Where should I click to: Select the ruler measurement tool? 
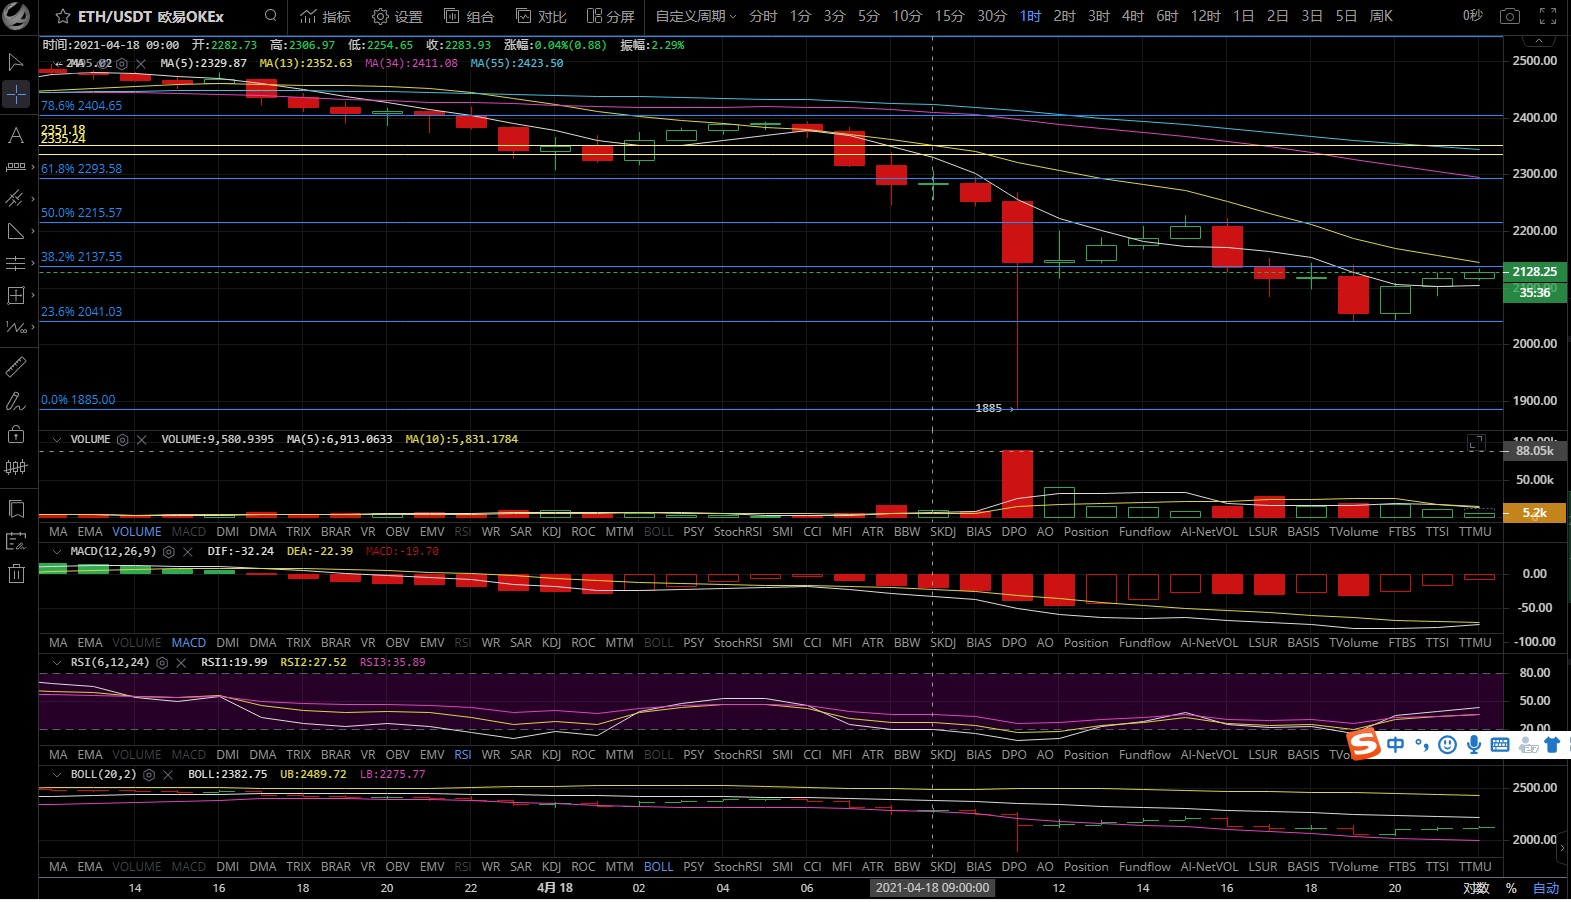[16, 367]
